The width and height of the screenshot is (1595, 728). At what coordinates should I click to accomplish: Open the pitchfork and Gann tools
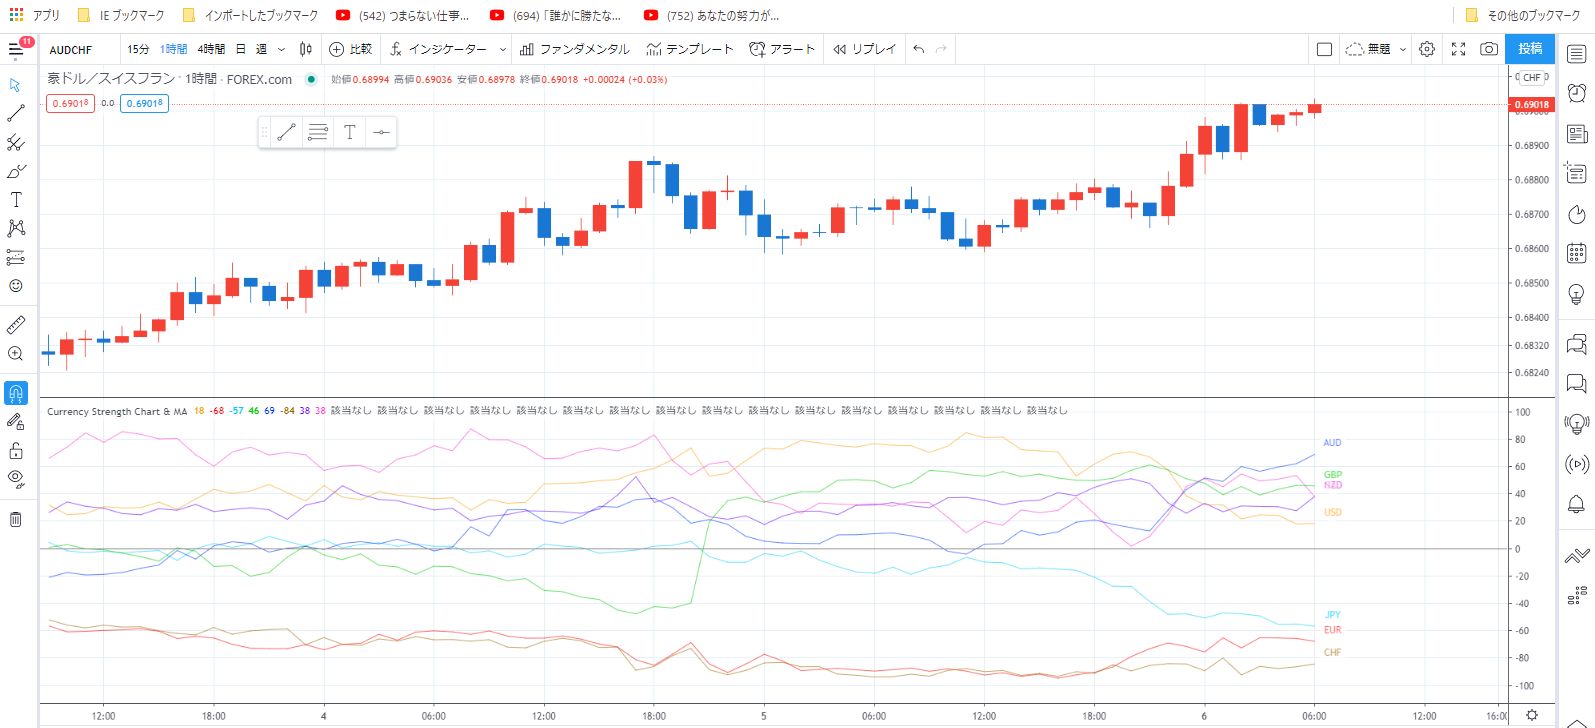16,142
